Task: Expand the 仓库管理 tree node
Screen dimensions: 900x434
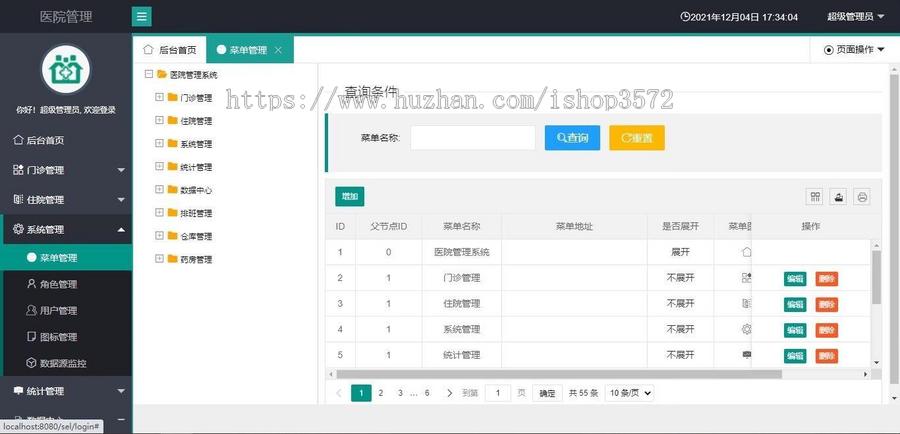Action: (160, 235)
